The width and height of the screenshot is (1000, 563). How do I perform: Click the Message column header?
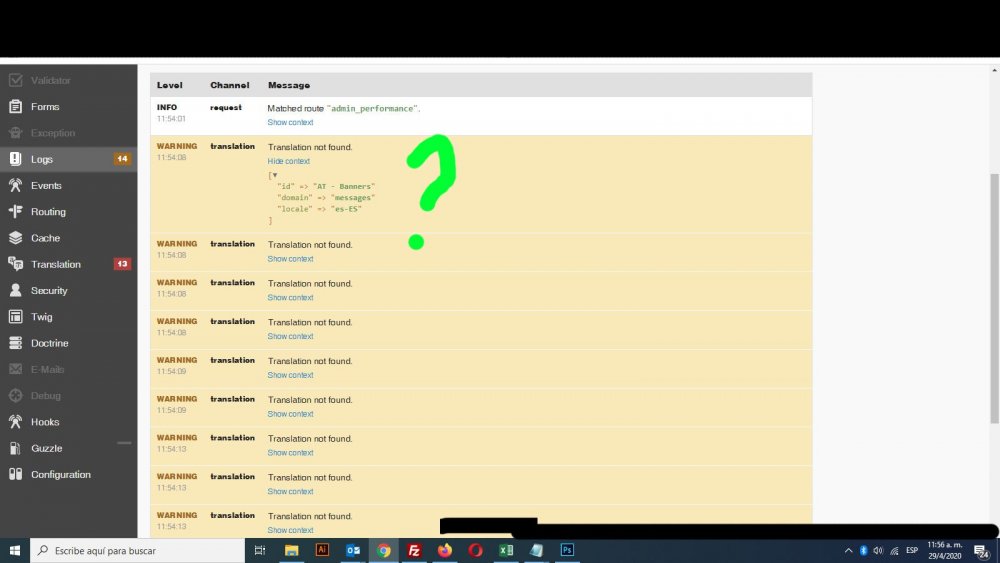click(289, 85)
